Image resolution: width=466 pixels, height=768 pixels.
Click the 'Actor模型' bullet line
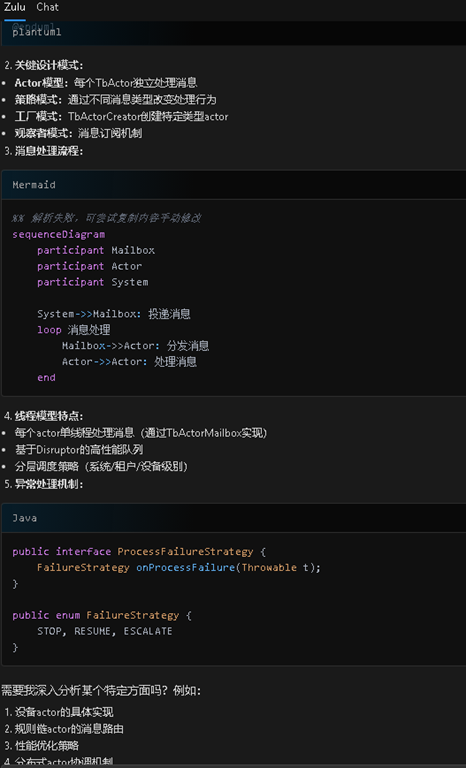106,83
